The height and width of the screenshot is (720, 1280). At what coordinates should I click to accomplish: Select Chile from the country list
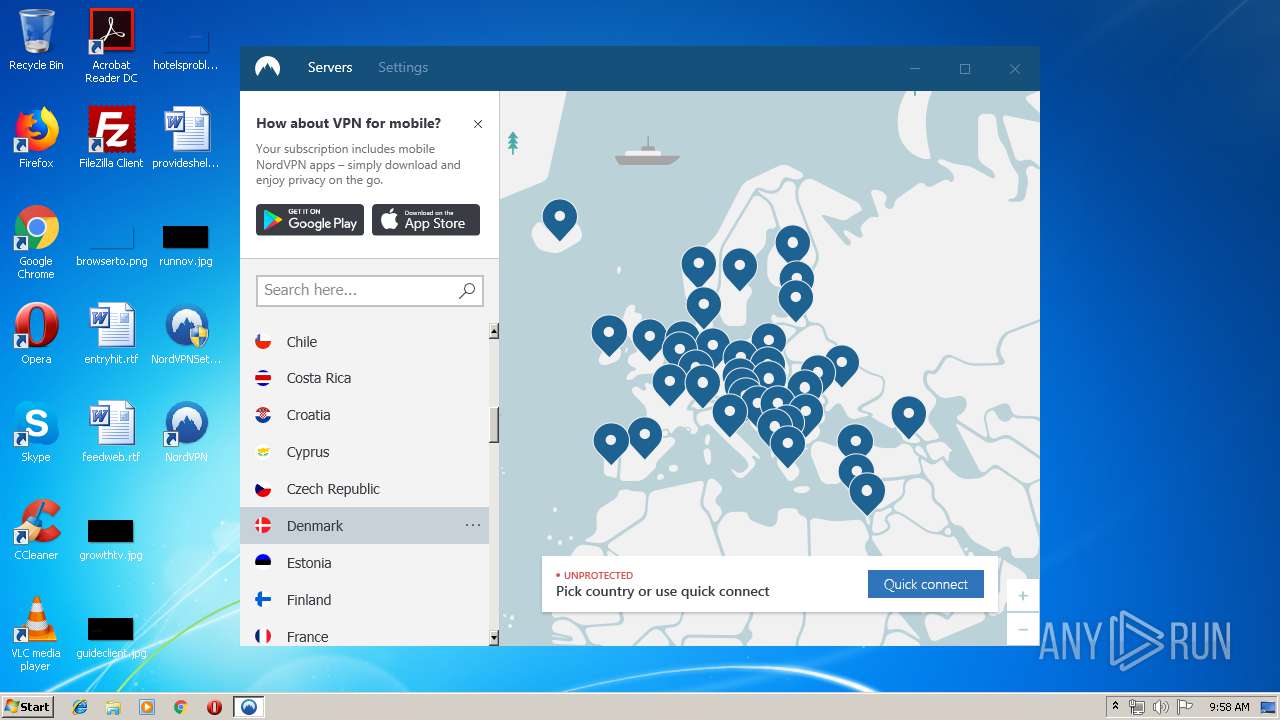click(x=364, y=342)
